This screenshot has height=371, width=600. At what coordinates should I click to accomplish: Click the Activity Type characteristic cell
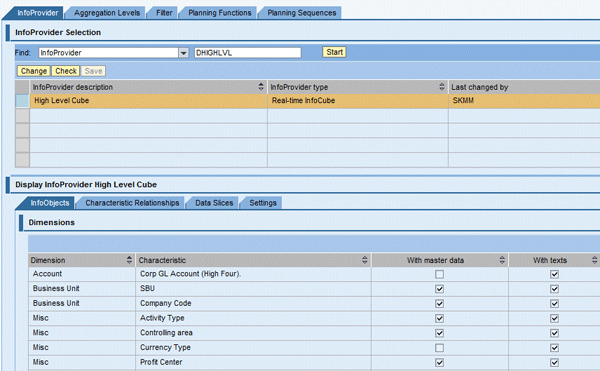[x=253, y=318]
